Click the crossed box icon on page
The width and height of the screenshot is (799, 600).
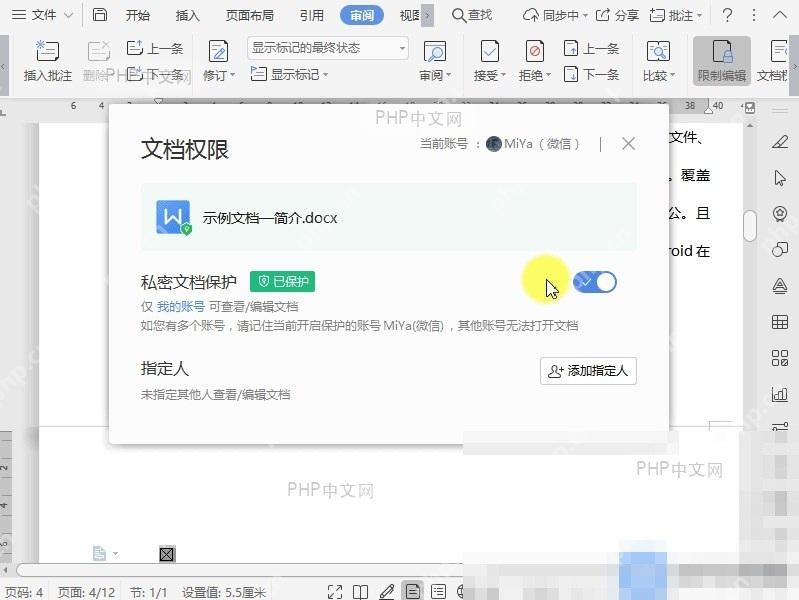(167, 554)
